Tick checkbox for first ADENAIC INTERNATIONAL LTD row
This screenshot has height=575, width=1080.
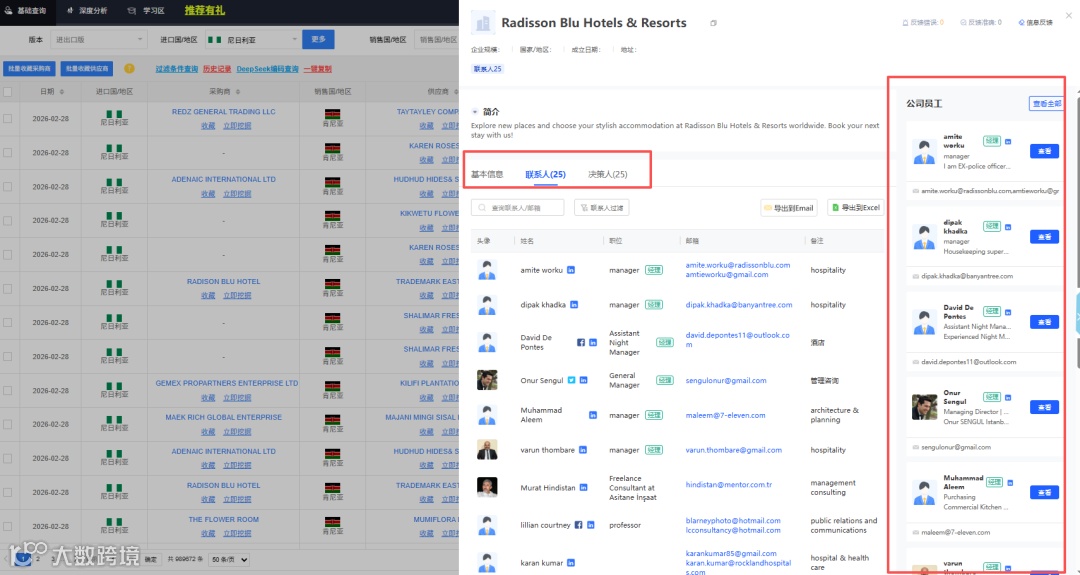point(8,187)
